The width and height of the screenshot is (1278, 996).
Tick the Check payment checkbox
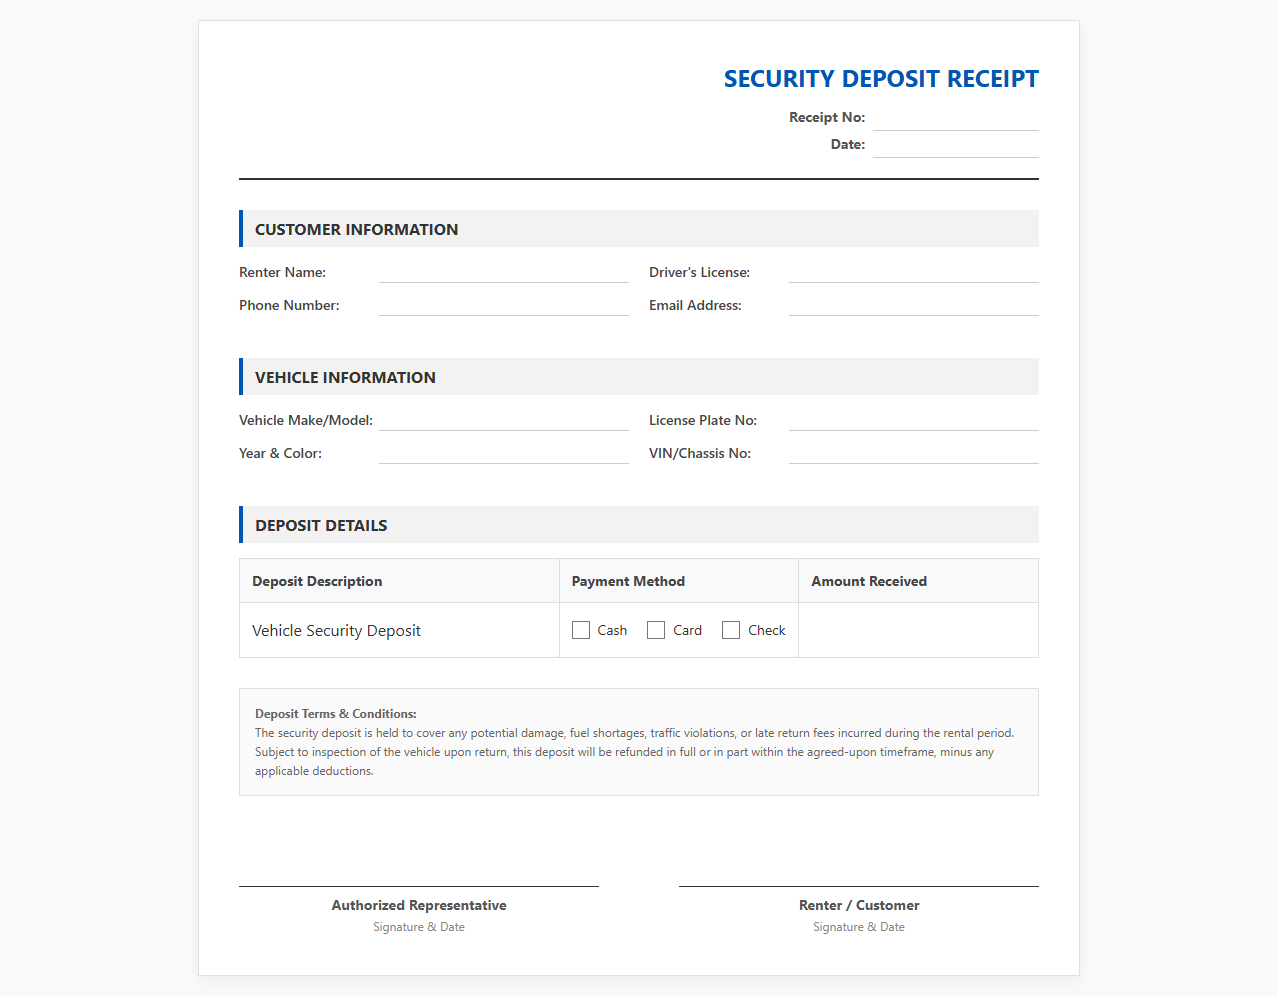click(731, 630)
